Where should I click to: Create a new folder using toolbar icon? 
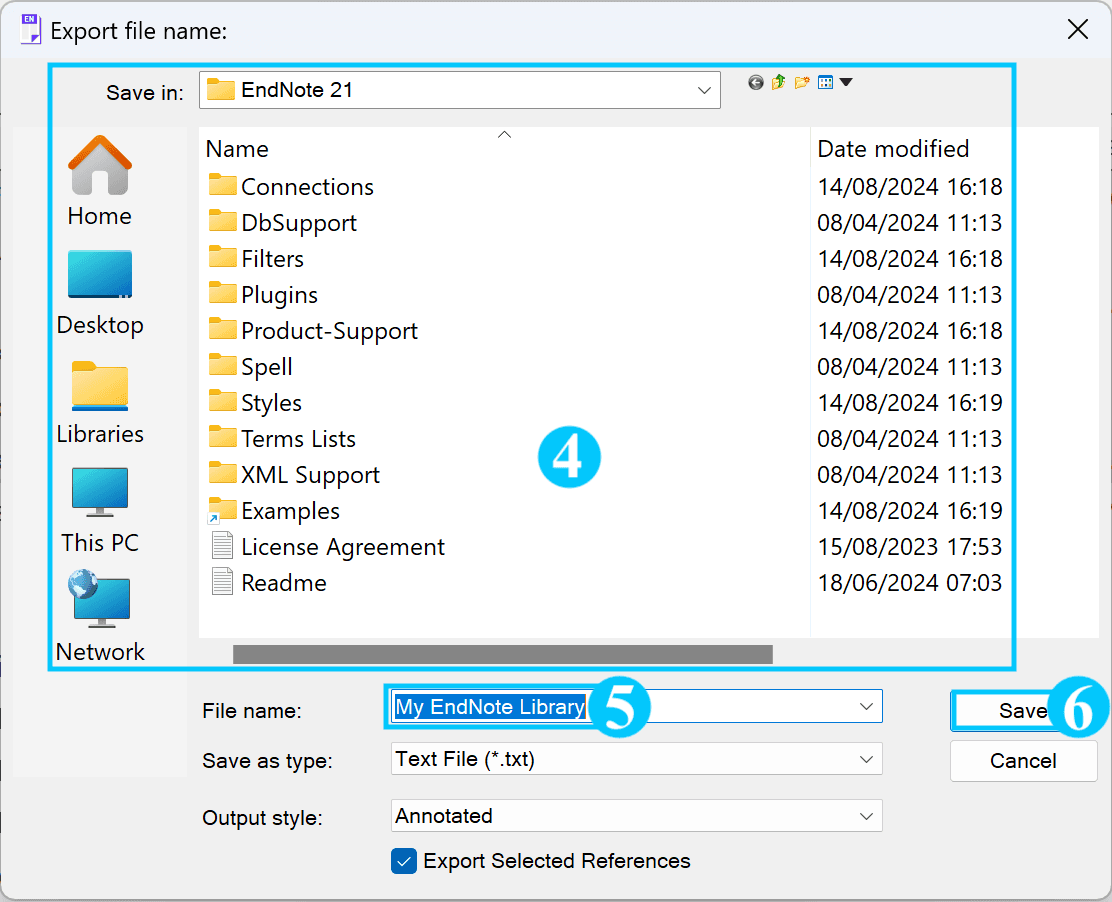[x=802, y=82]
